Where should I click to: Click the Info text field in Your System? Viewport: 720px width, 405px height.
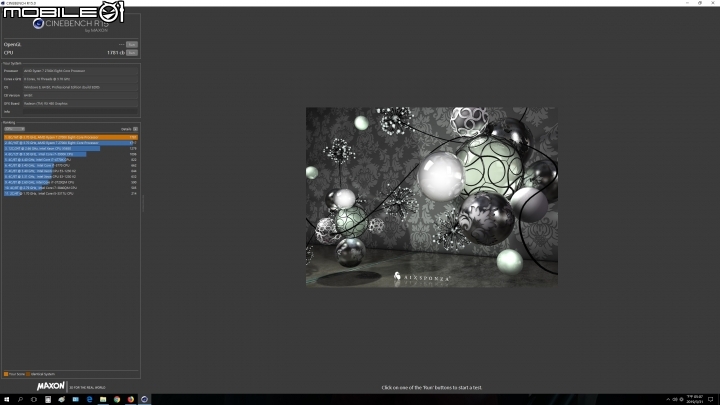[x=80, y=112]
